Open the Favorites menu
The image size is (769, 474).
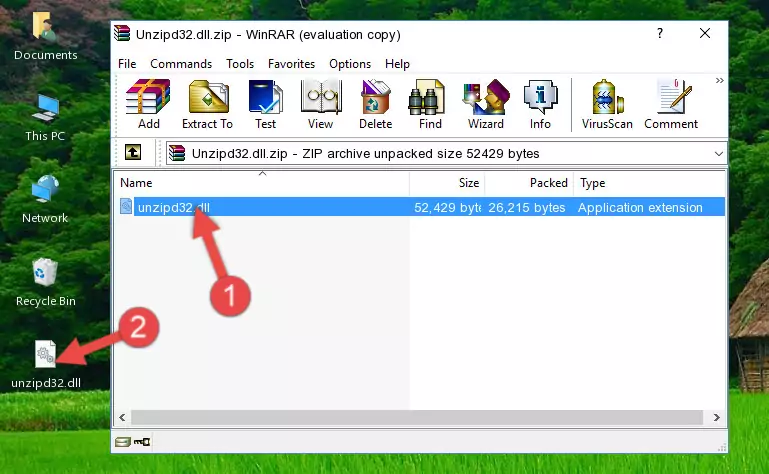click(291, 64)
